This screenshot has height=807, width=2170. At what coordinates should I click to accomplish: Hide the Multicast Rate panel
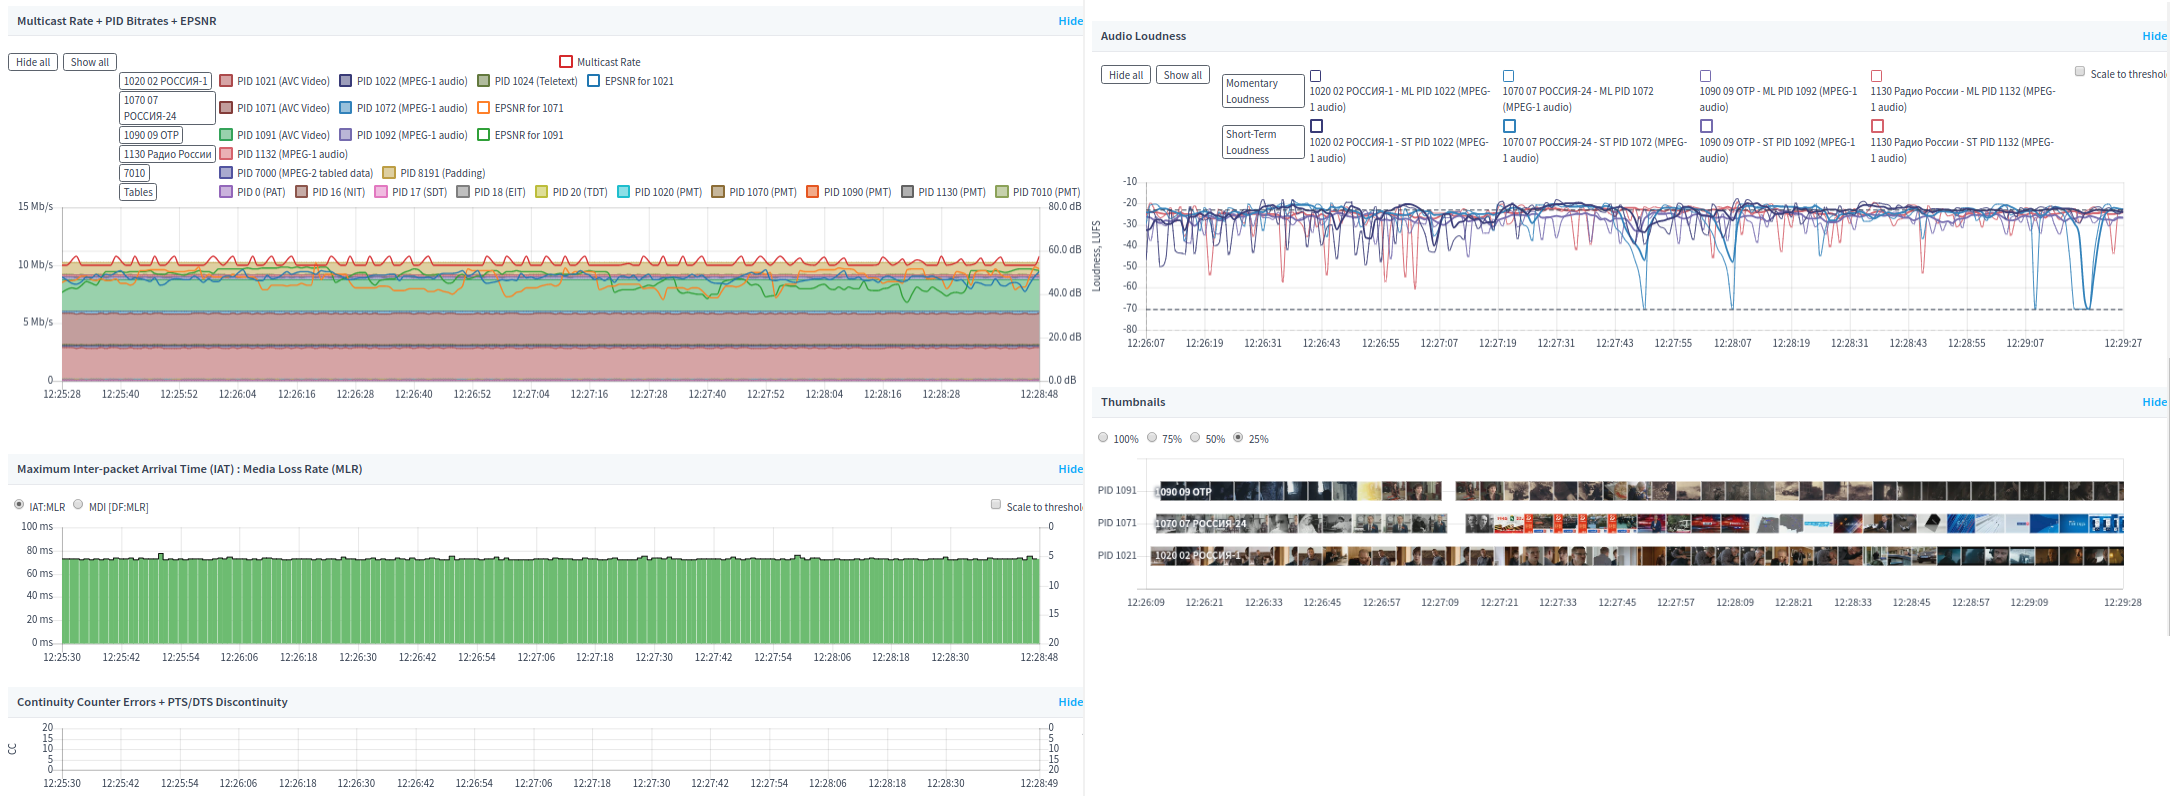click(x=1070, y=21)
